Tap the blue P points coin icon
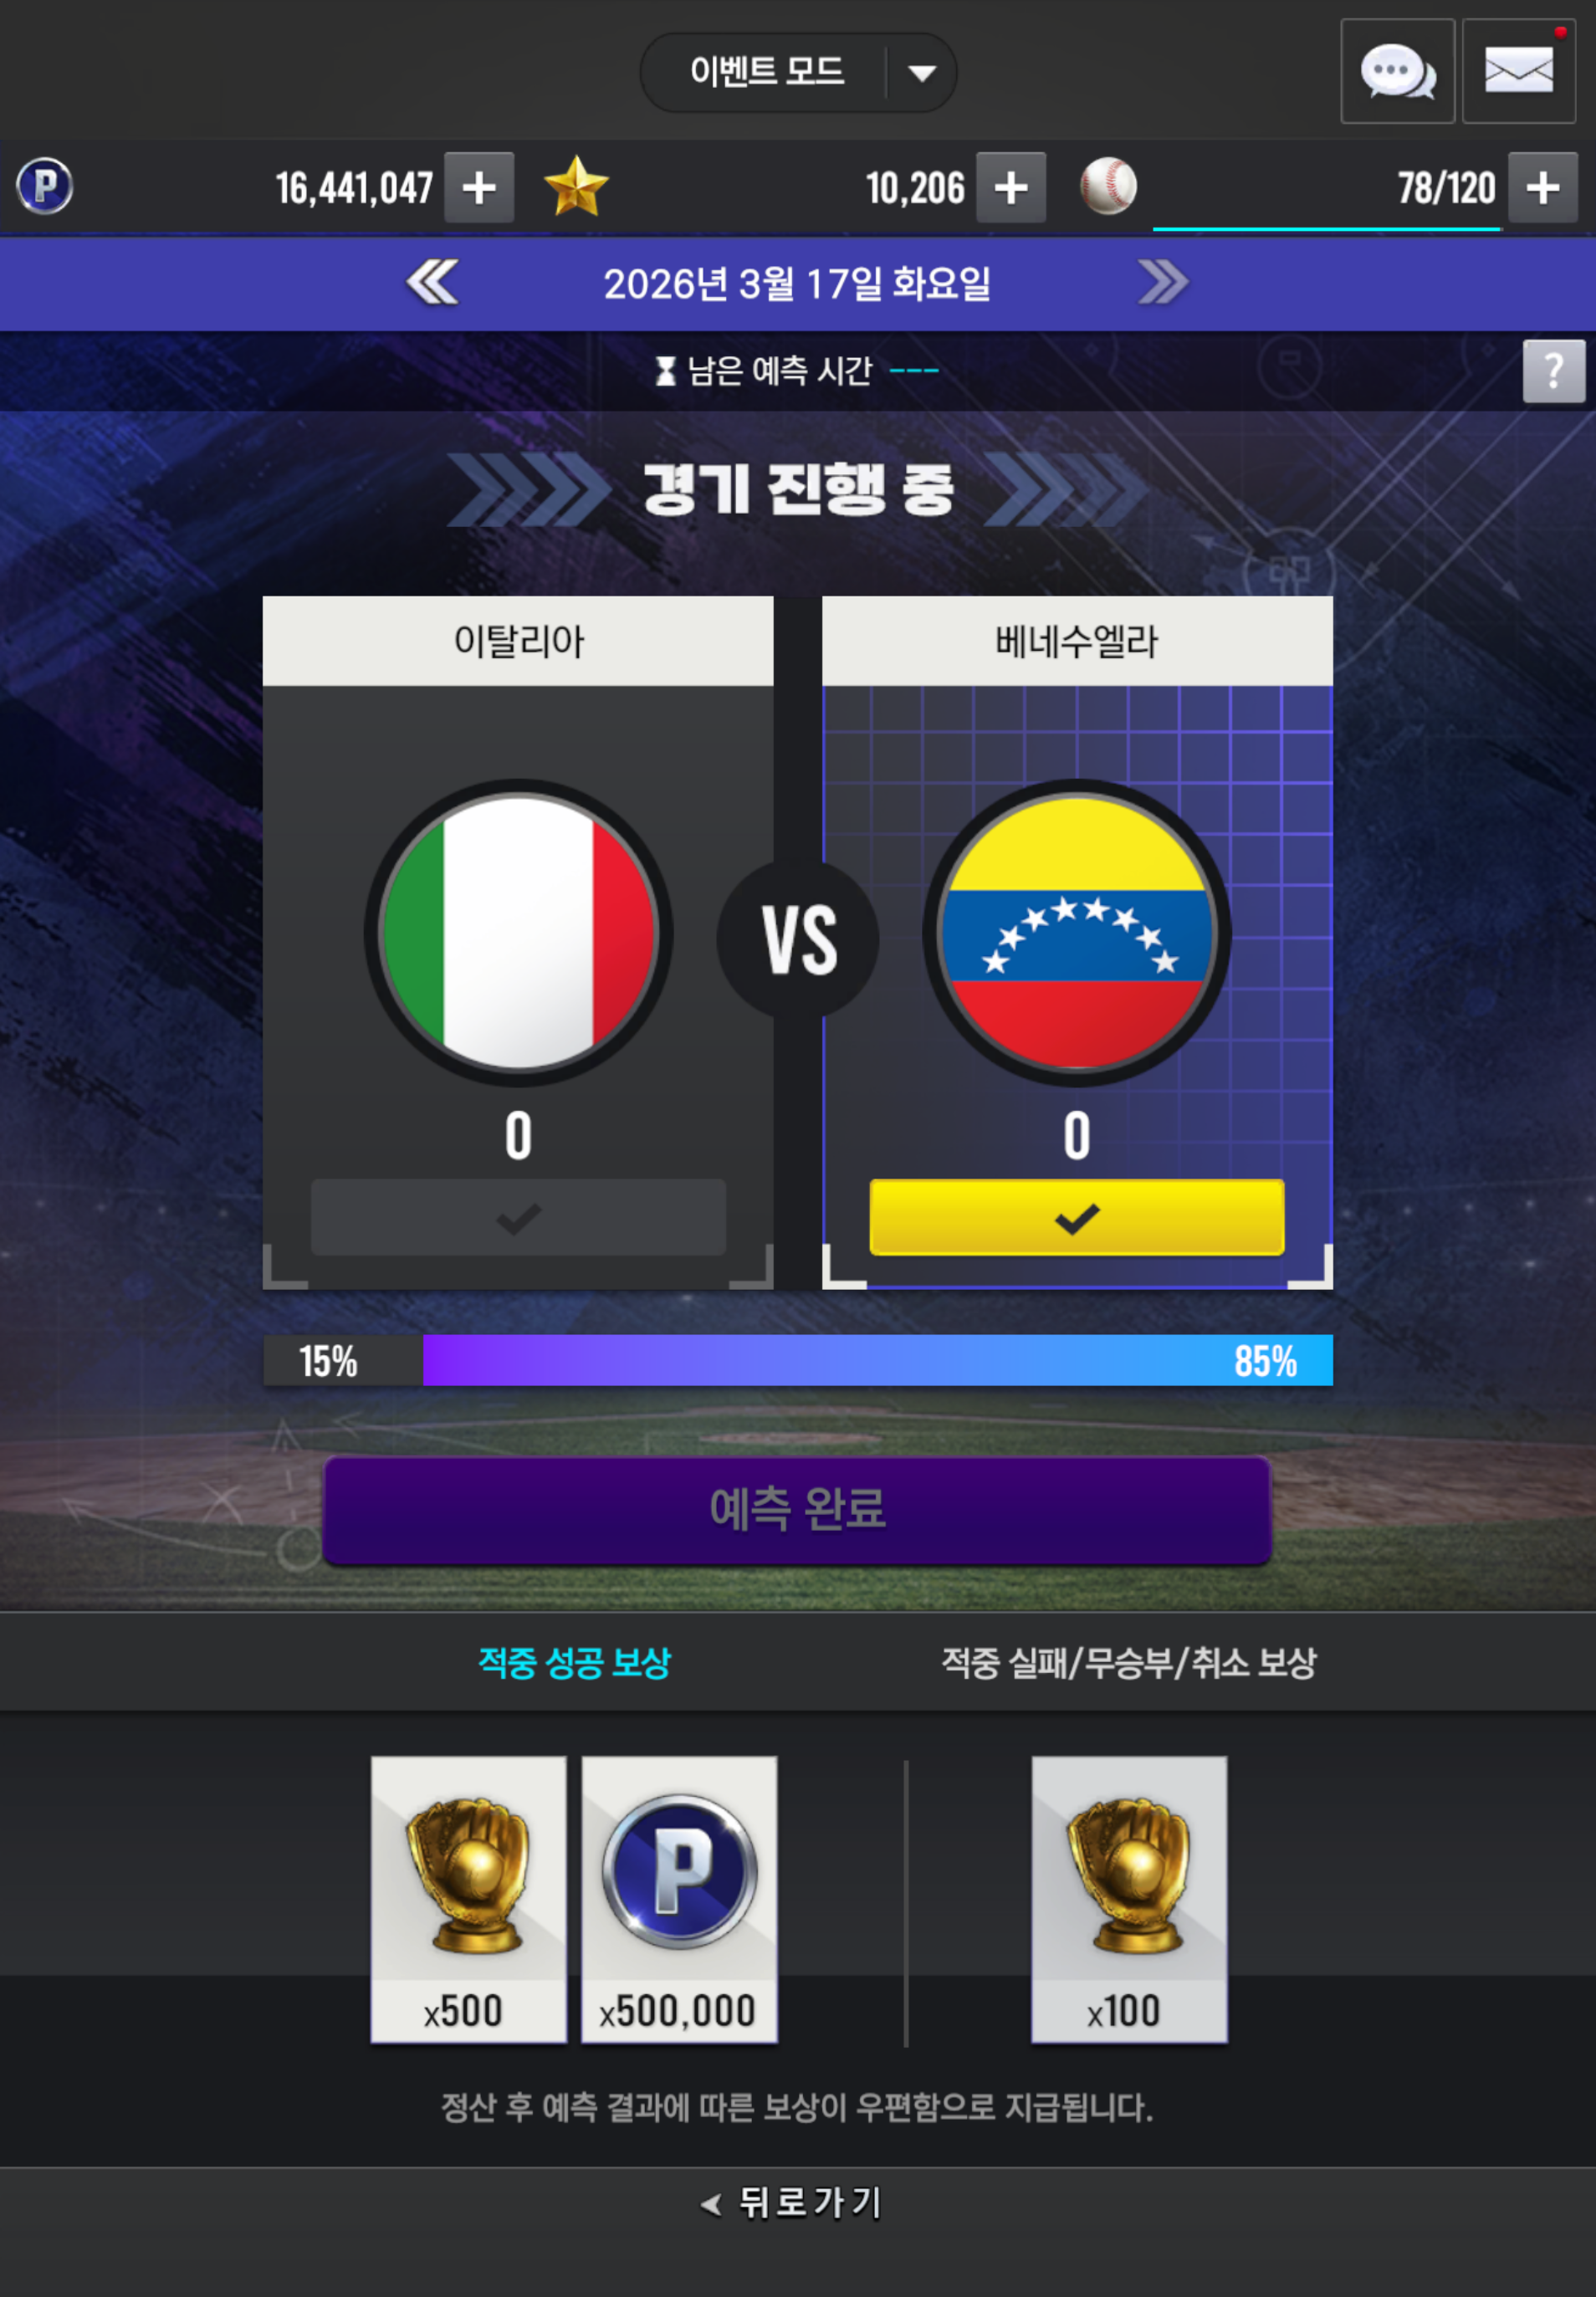1596x2297 pixels. click(x=45, y=186)
